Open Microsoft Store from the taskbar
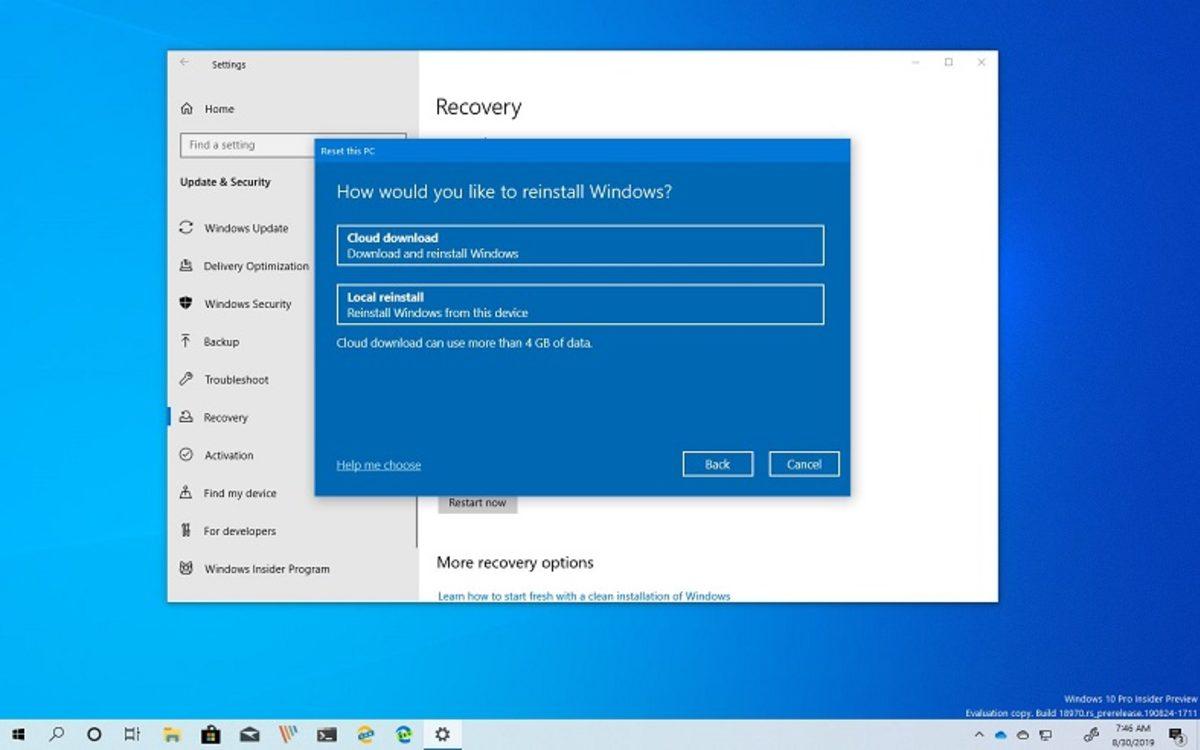This screenshot has width=1200, height=750. pos(212,736)
